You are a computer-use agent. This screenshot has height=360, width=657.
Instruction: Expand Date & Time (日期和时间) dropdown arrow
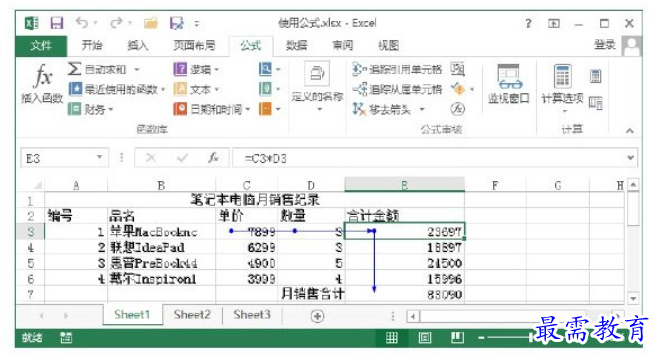pos(248,109)
